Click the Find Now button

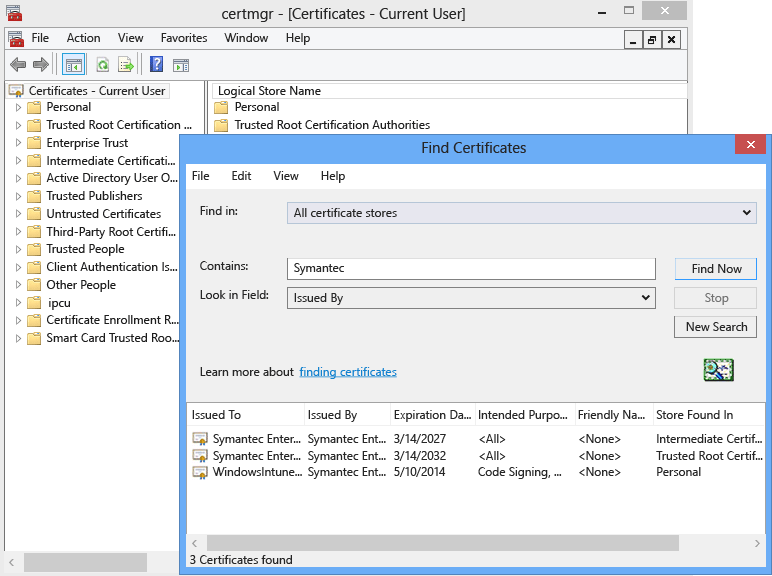715,269
